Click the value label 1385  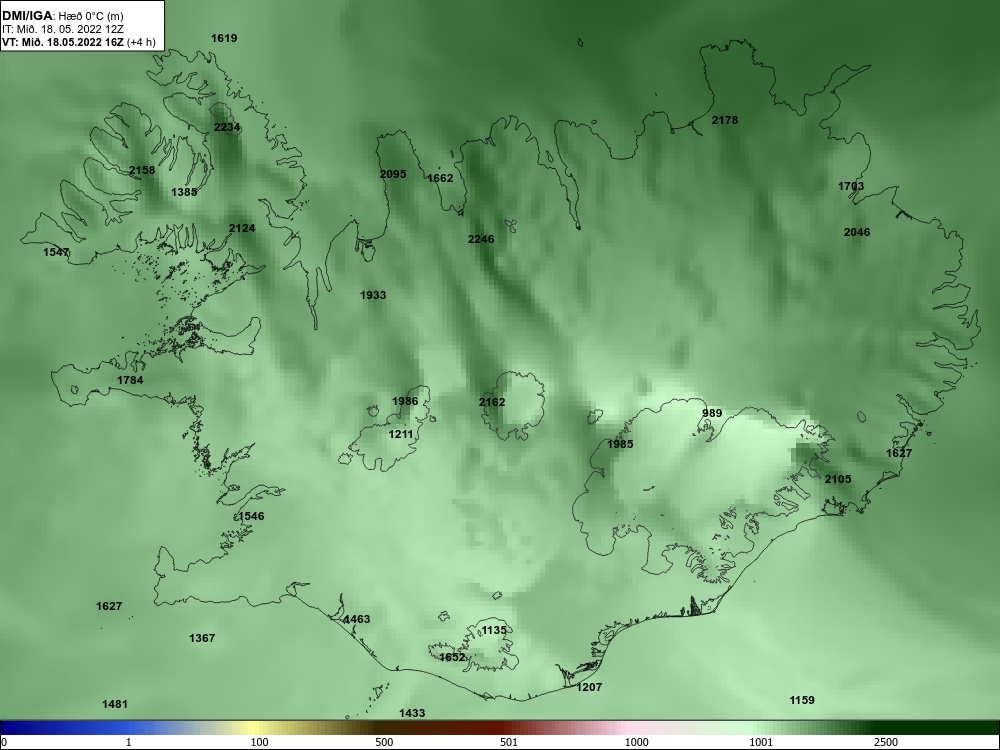(184, 192)
